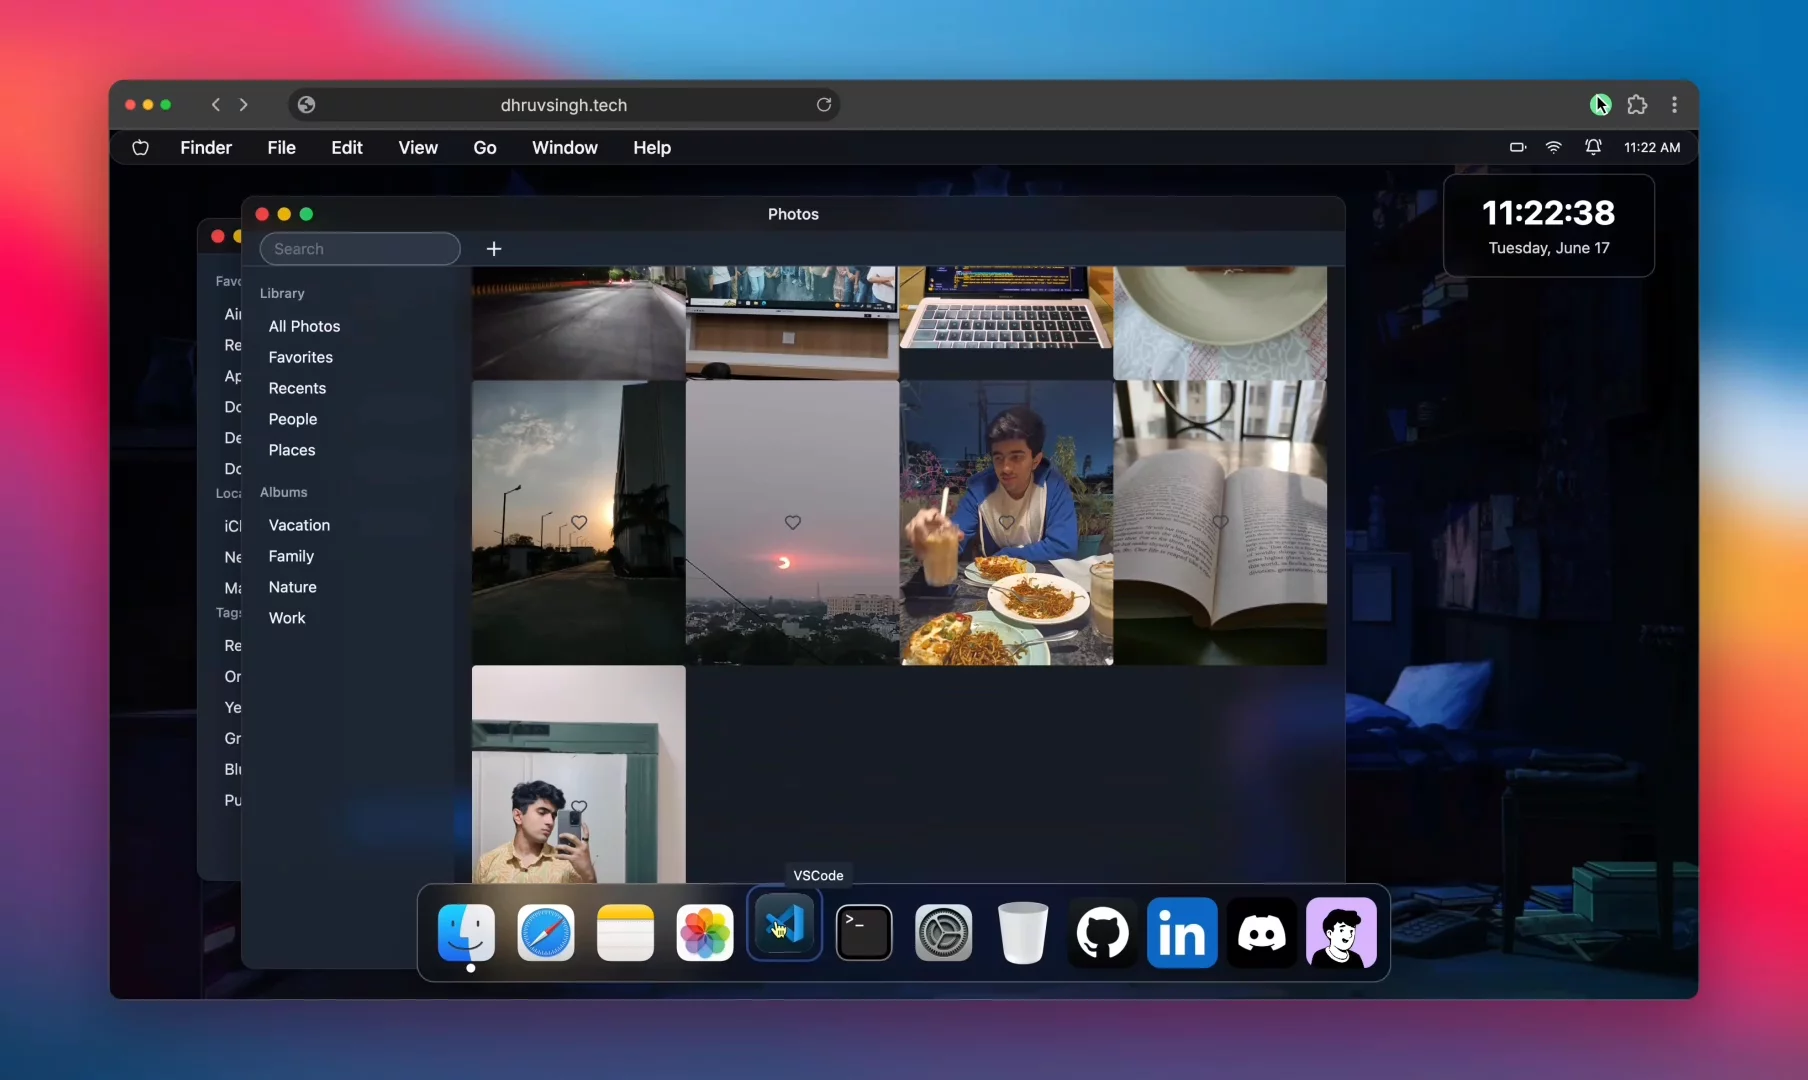
Task: Launch the Terminal app in the dock
Action: [864, 932]
